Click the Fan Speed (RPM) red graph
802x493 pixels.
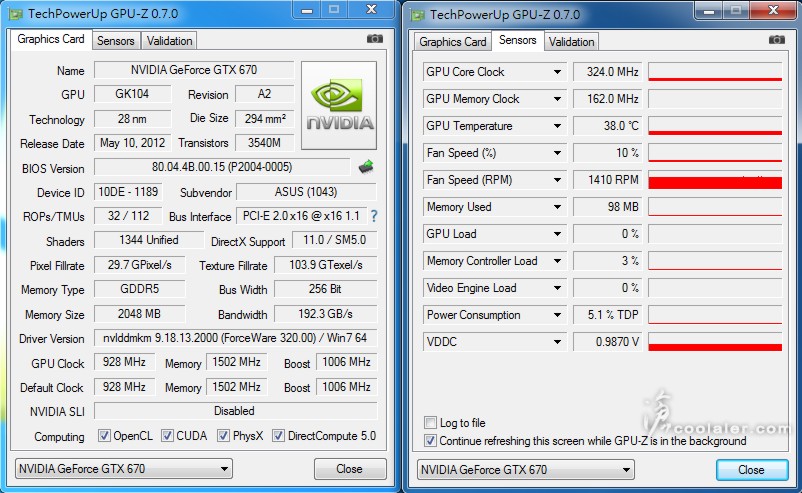pyautogui.click(x=715, y=180)
